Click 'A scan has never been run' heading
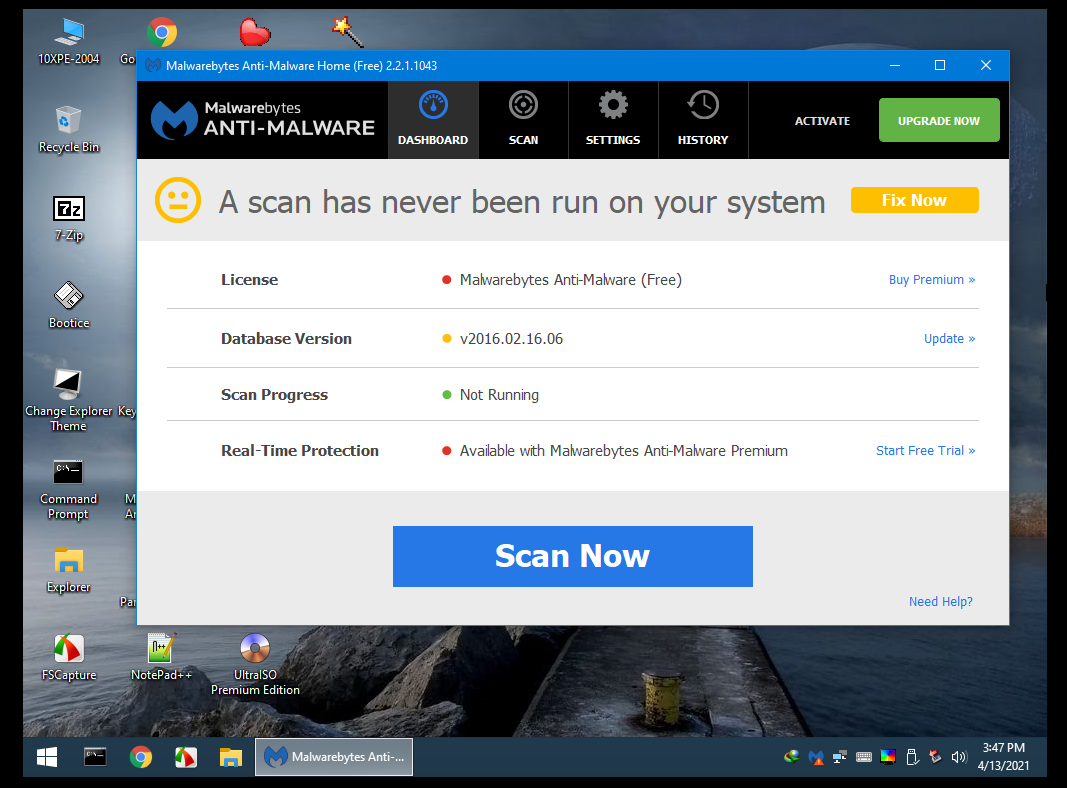 [522, 202]
